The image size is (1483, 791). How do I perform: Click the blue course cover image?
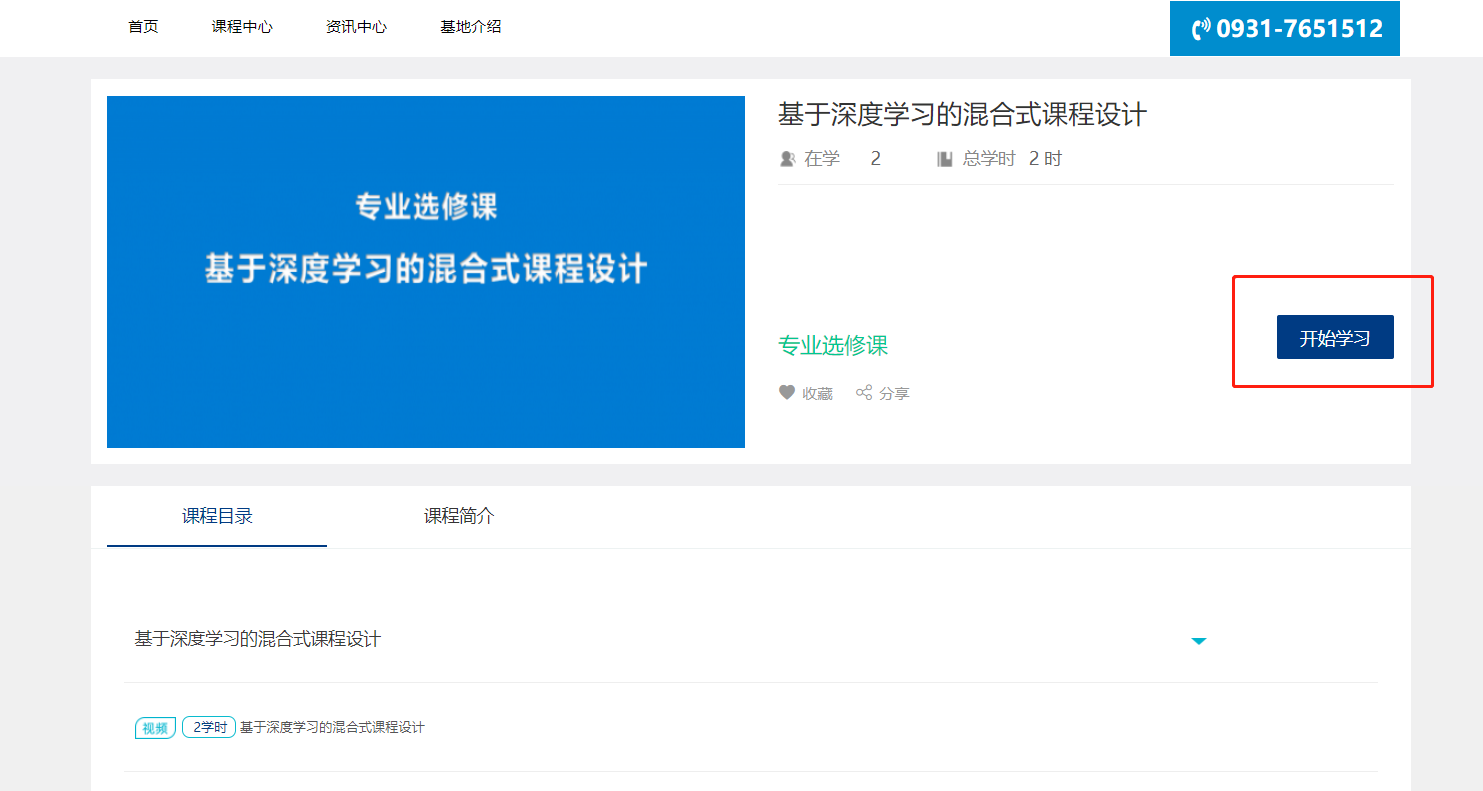[x=426, y=272]
